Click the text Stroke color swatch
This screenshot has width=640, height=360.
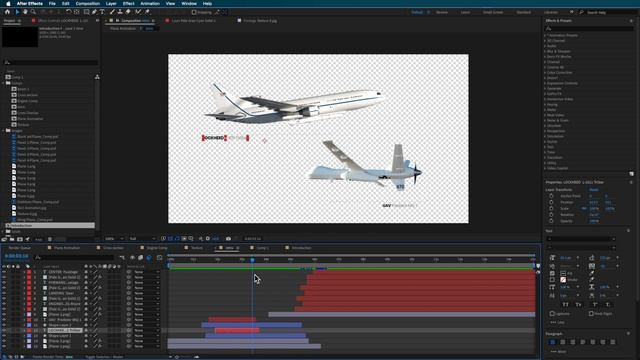pyautogui.click(x=563, y=280)
